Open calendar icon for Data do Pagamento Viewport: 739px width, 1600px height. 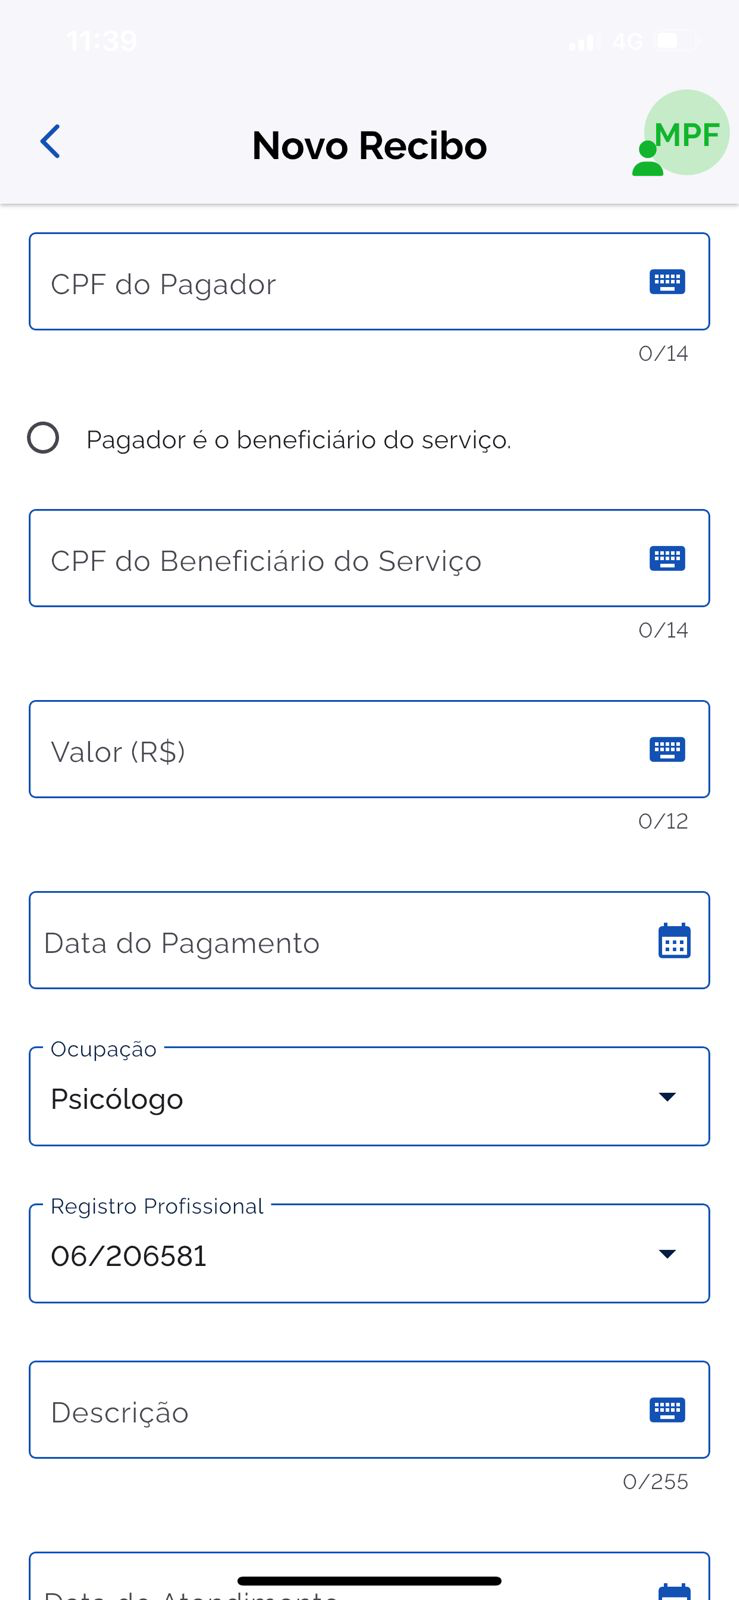pyautogui.click(x=674, y=941)
